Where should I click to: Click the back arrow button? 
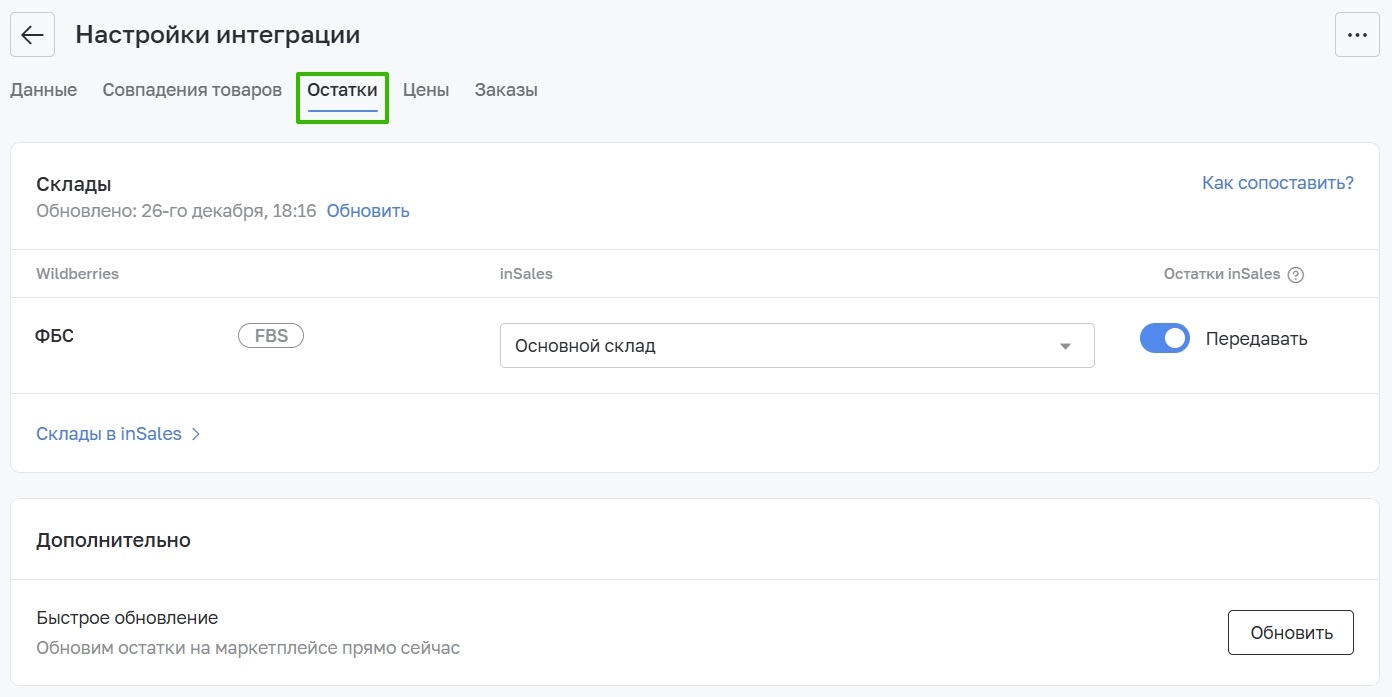[x=32, y=35]
